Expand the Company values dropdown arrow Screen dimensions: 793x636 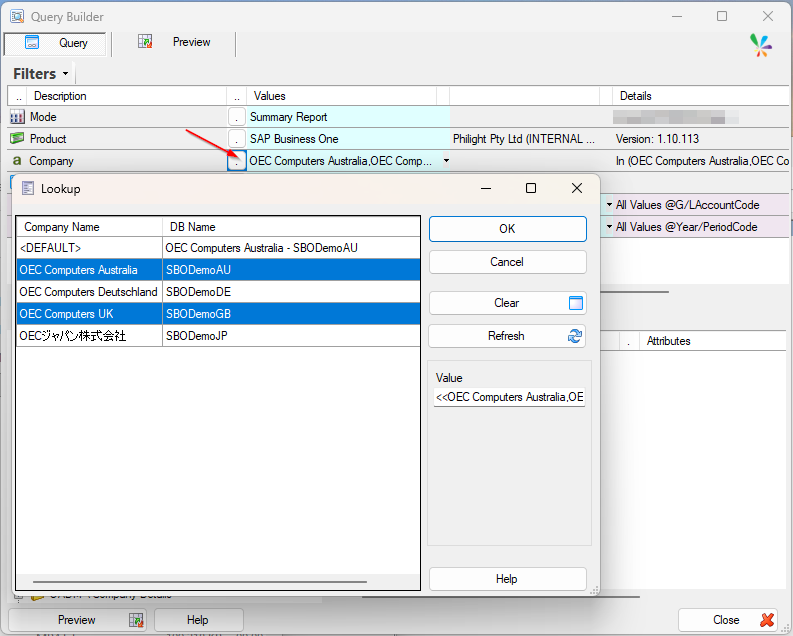446,161
